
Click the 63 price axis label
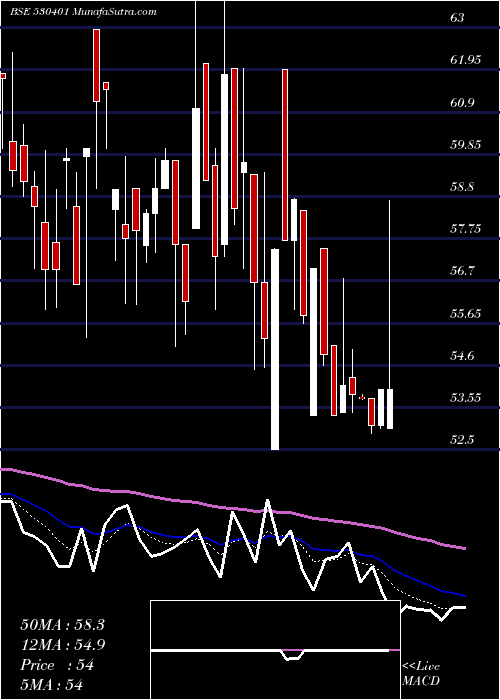click(x=458, y=18)
